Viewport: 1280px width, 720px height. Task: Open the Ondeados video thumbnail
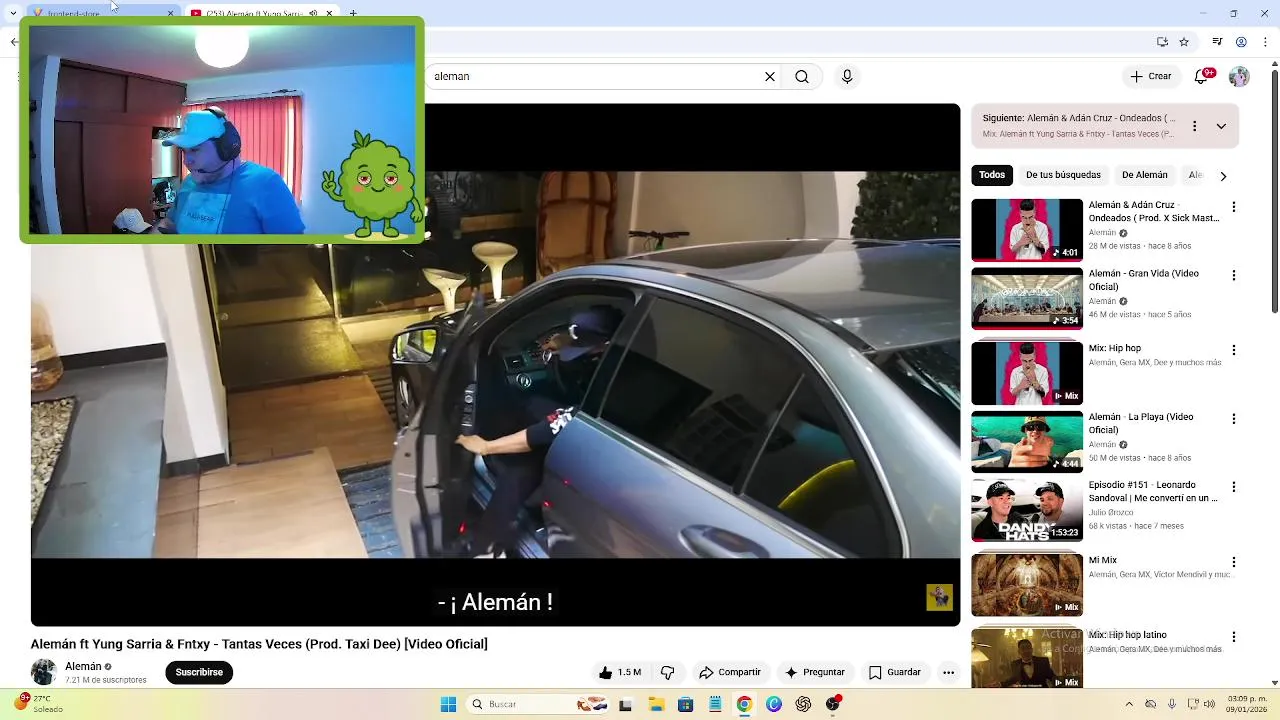pyautogui.click(x=1027, y=230)
